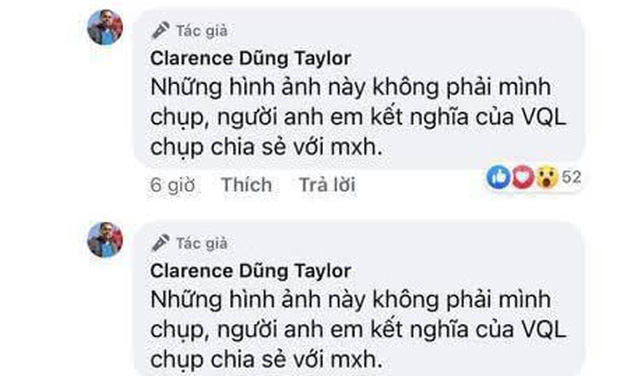620x376 pixels.
Task: Click the red heart Love reaction icon
Action: 523,177
